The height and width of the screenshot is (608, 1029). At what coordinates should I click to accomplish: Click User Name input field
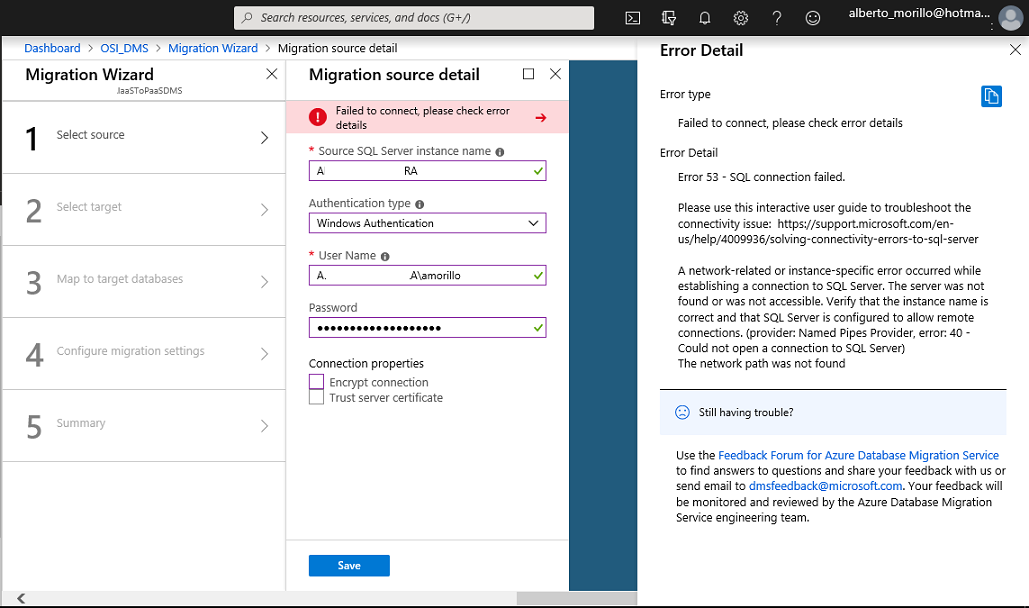tap(427, 275)
